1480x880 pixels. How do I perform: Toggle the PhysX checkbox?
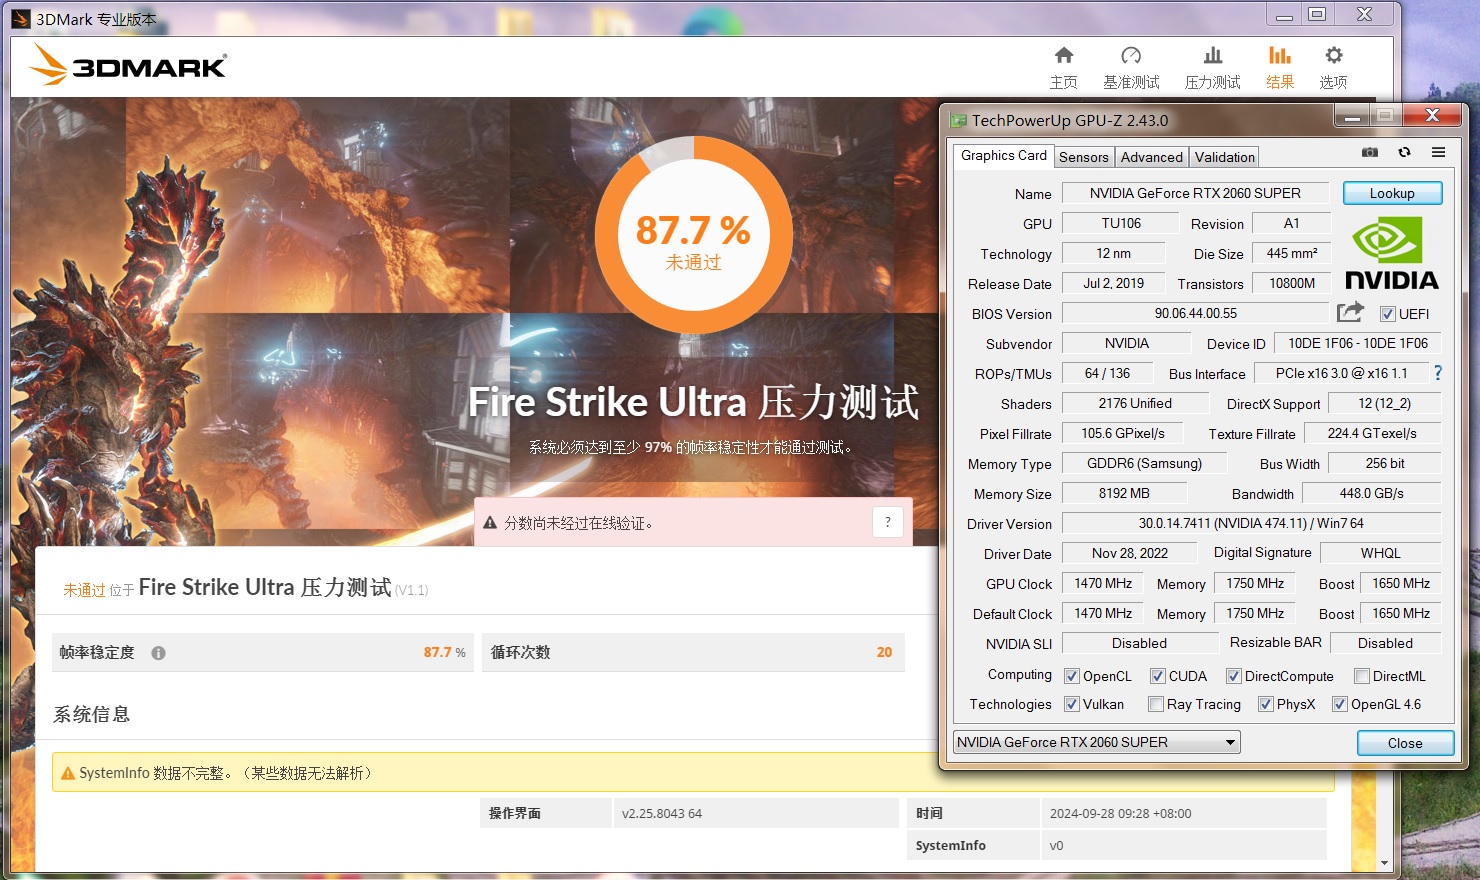click(1266, 704)
